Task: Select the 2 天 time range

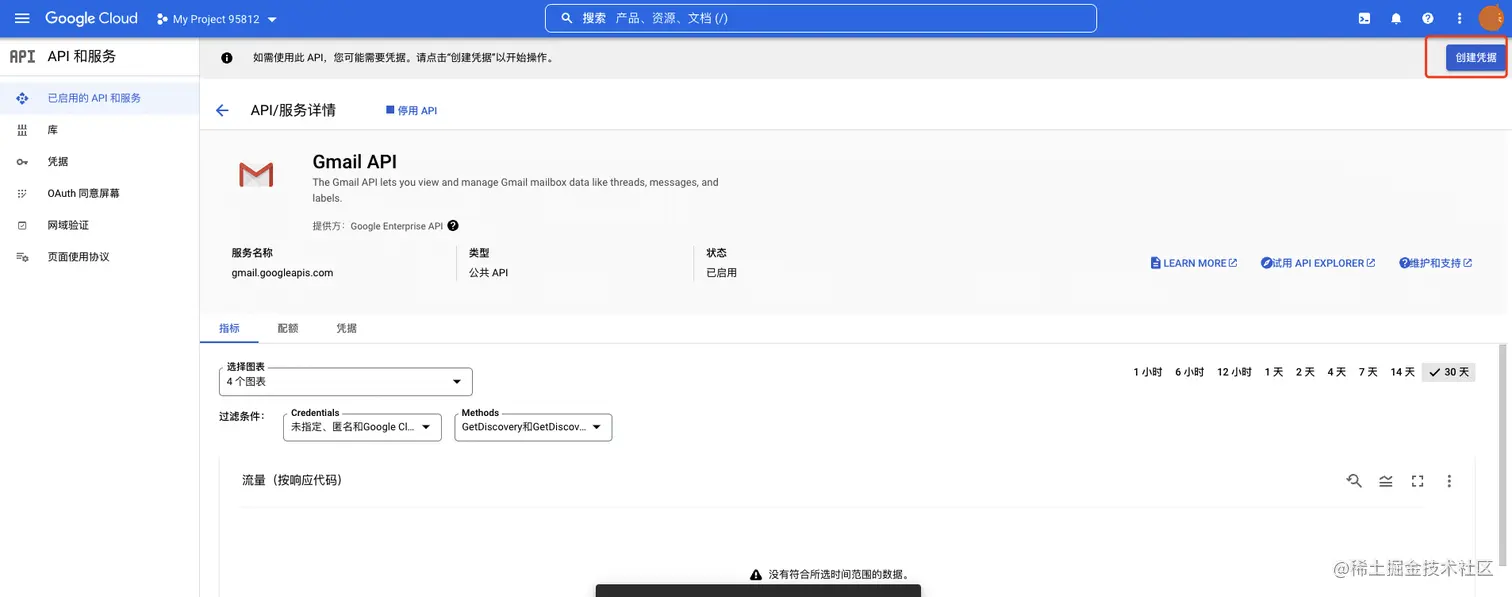Action: [x=1305, y=372]
